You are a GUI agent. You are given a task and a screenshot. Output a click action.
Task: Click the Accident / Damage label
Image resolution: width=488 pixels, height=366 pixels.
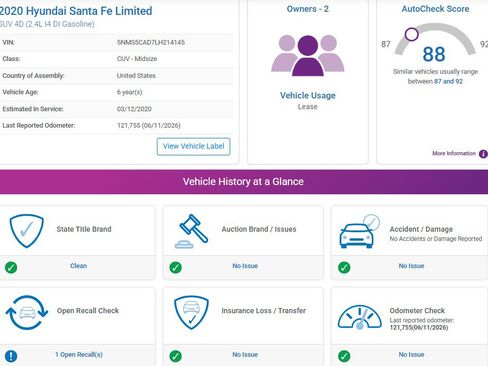coord(421,229)
